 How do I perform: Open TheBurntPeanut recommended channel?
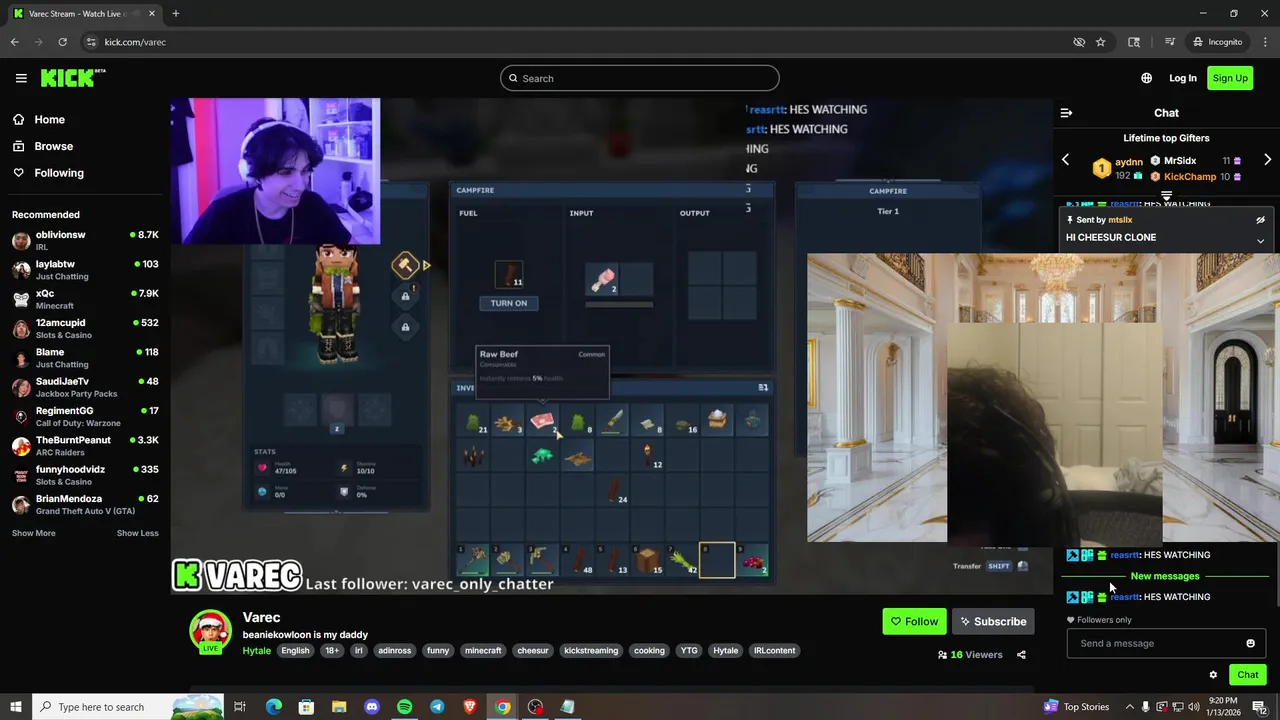point(85,445)
